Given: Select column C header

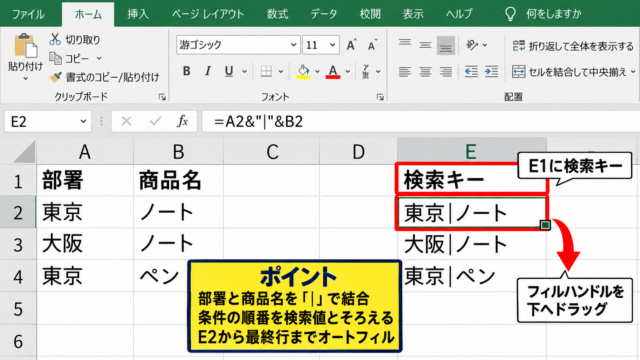Looking at the screenshot, I should pyautogui.click(x=272, y=151).
